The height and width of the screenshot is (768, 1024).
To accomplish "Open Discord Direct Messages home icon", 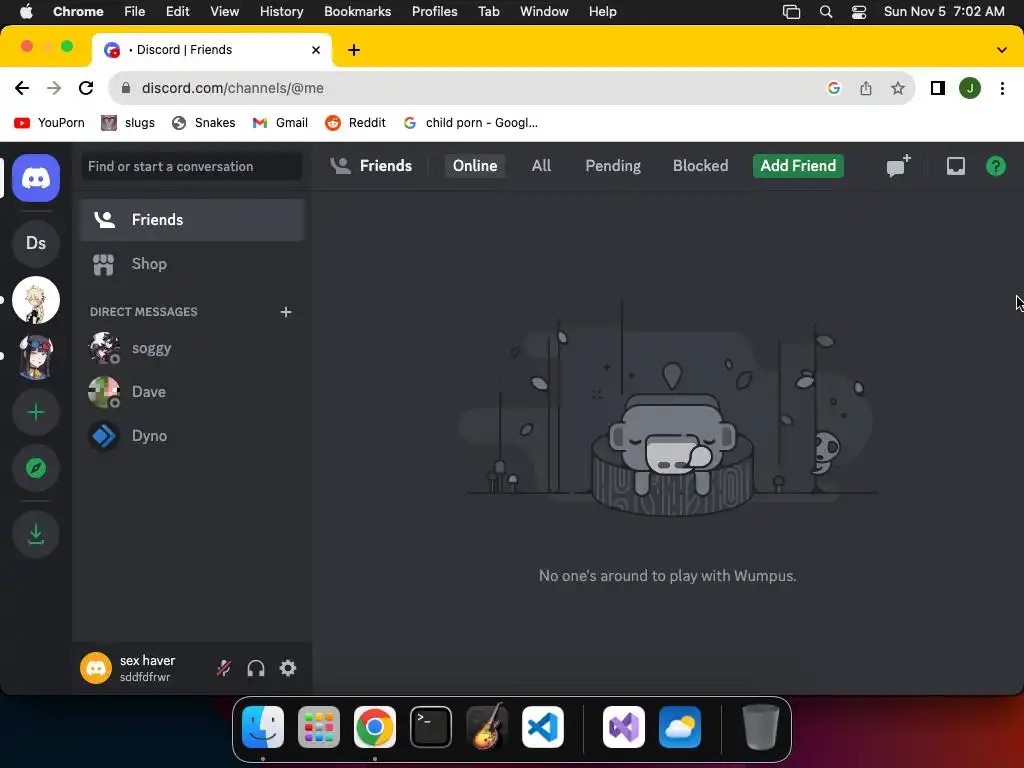I will click(x=36, y=178).
